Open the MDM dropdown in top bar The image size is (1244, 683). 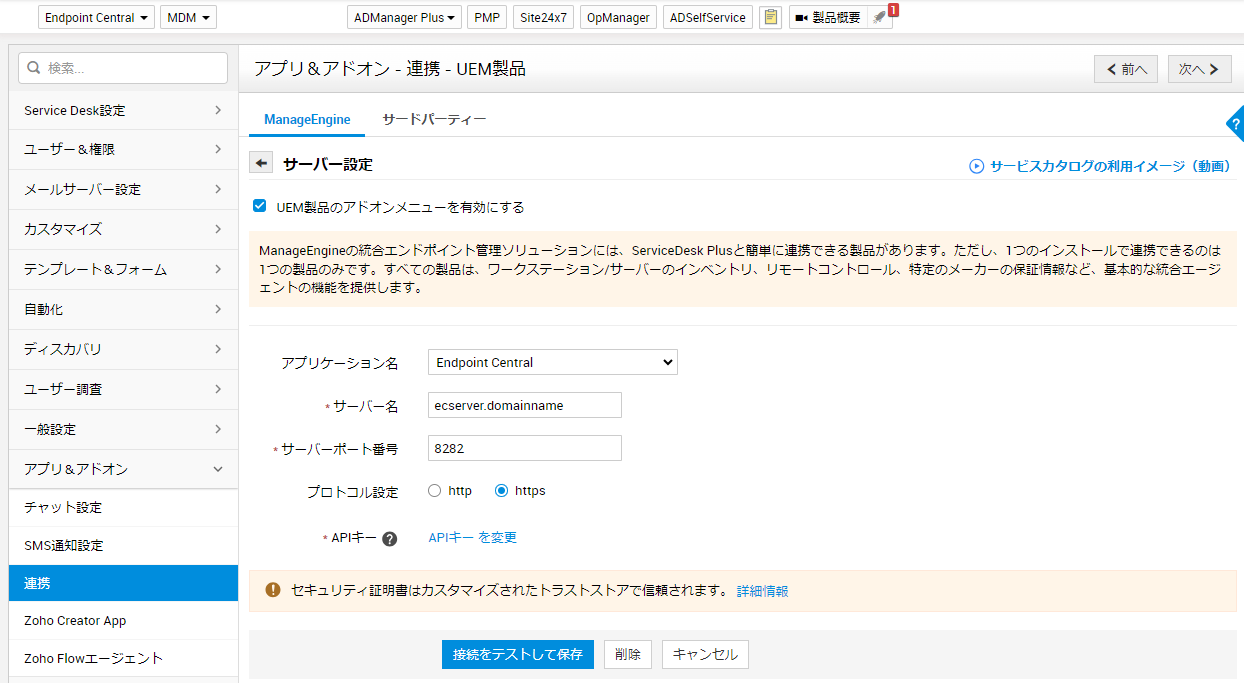[188, 18]
